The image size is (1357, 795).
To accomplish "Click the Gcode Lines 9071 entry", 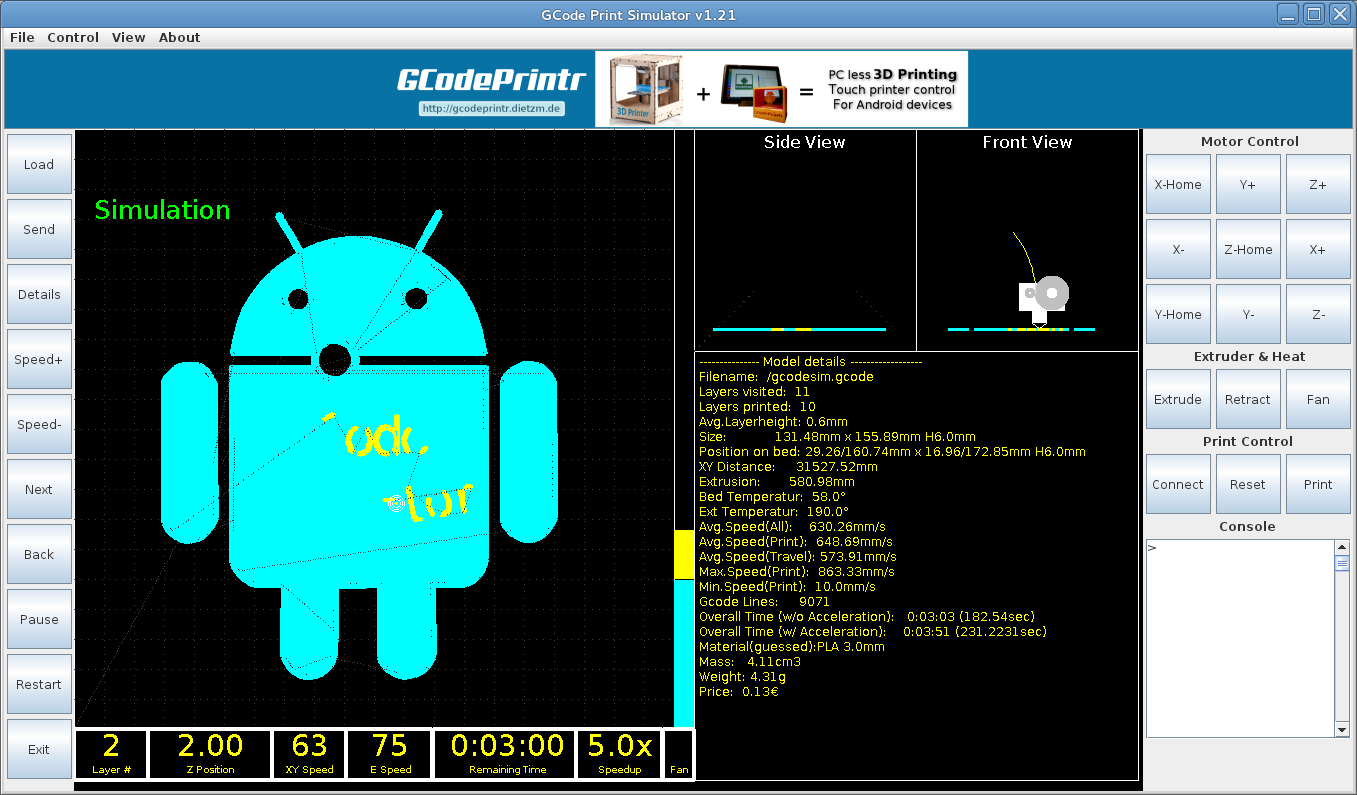I will pos(764,602).
